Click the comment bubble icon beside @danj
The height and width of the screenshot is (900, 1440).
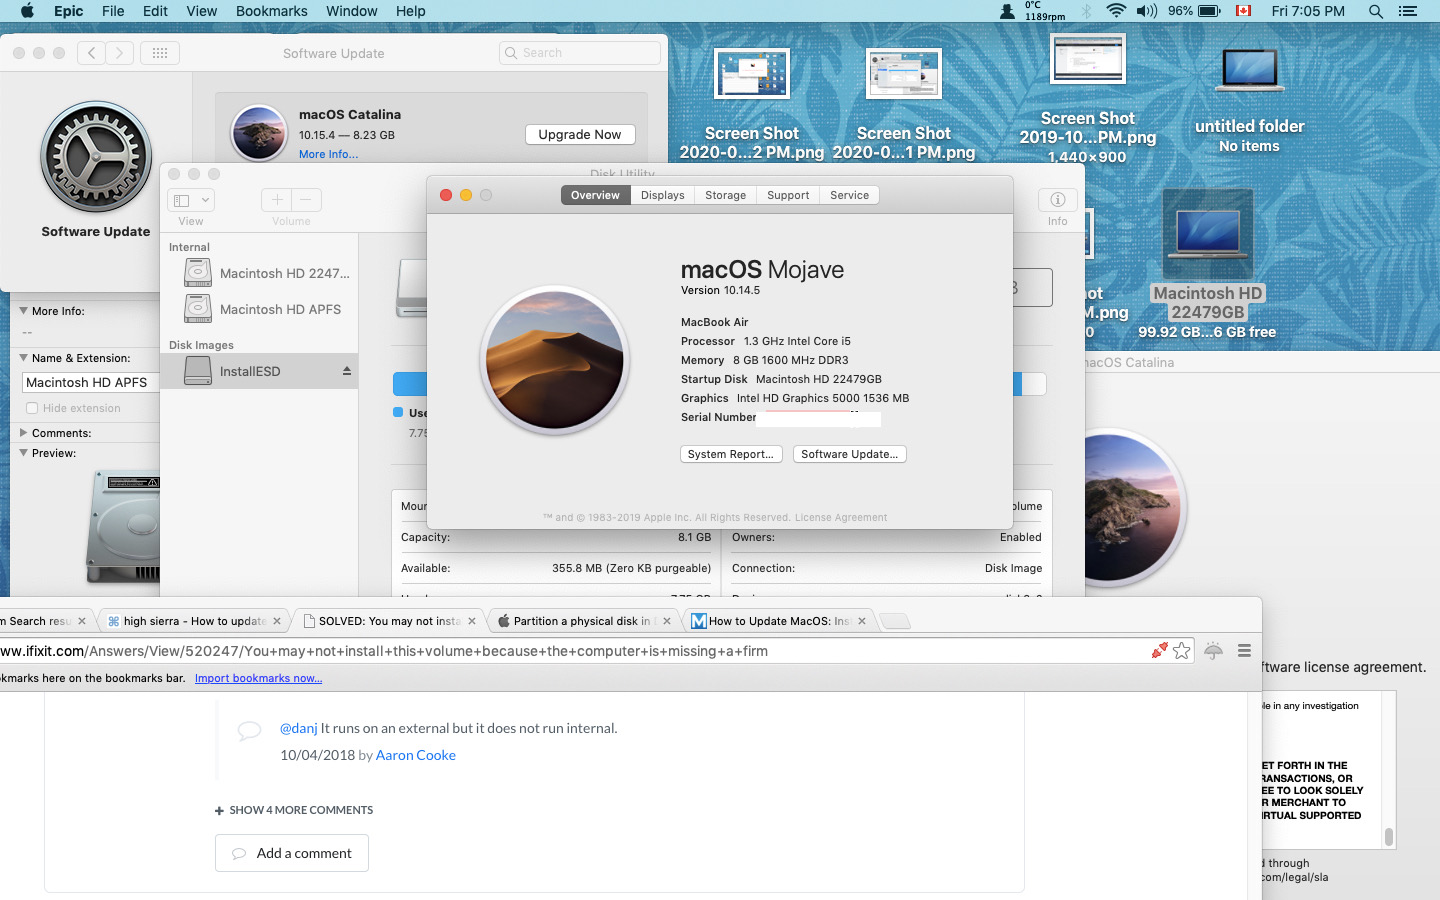[x=249, y=730]
